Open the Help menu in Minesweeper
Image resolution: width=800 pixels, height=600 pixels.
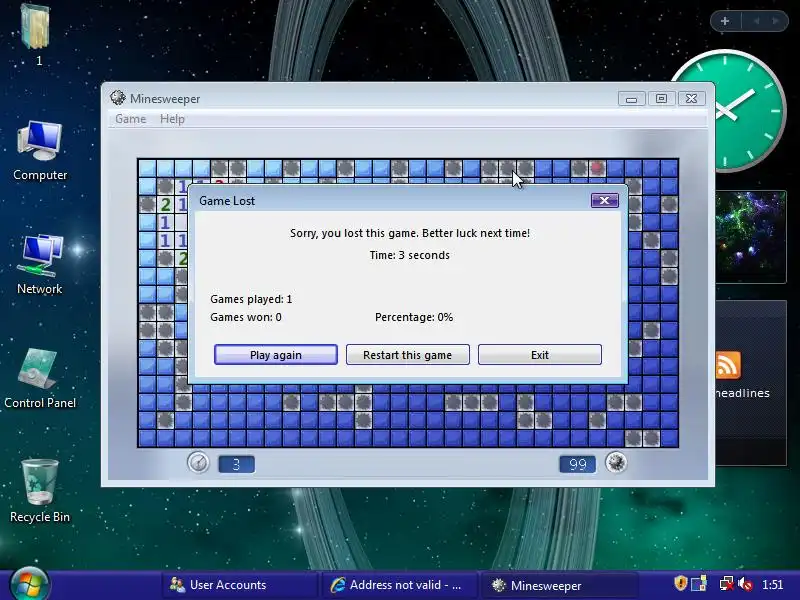tap(172, 119)
